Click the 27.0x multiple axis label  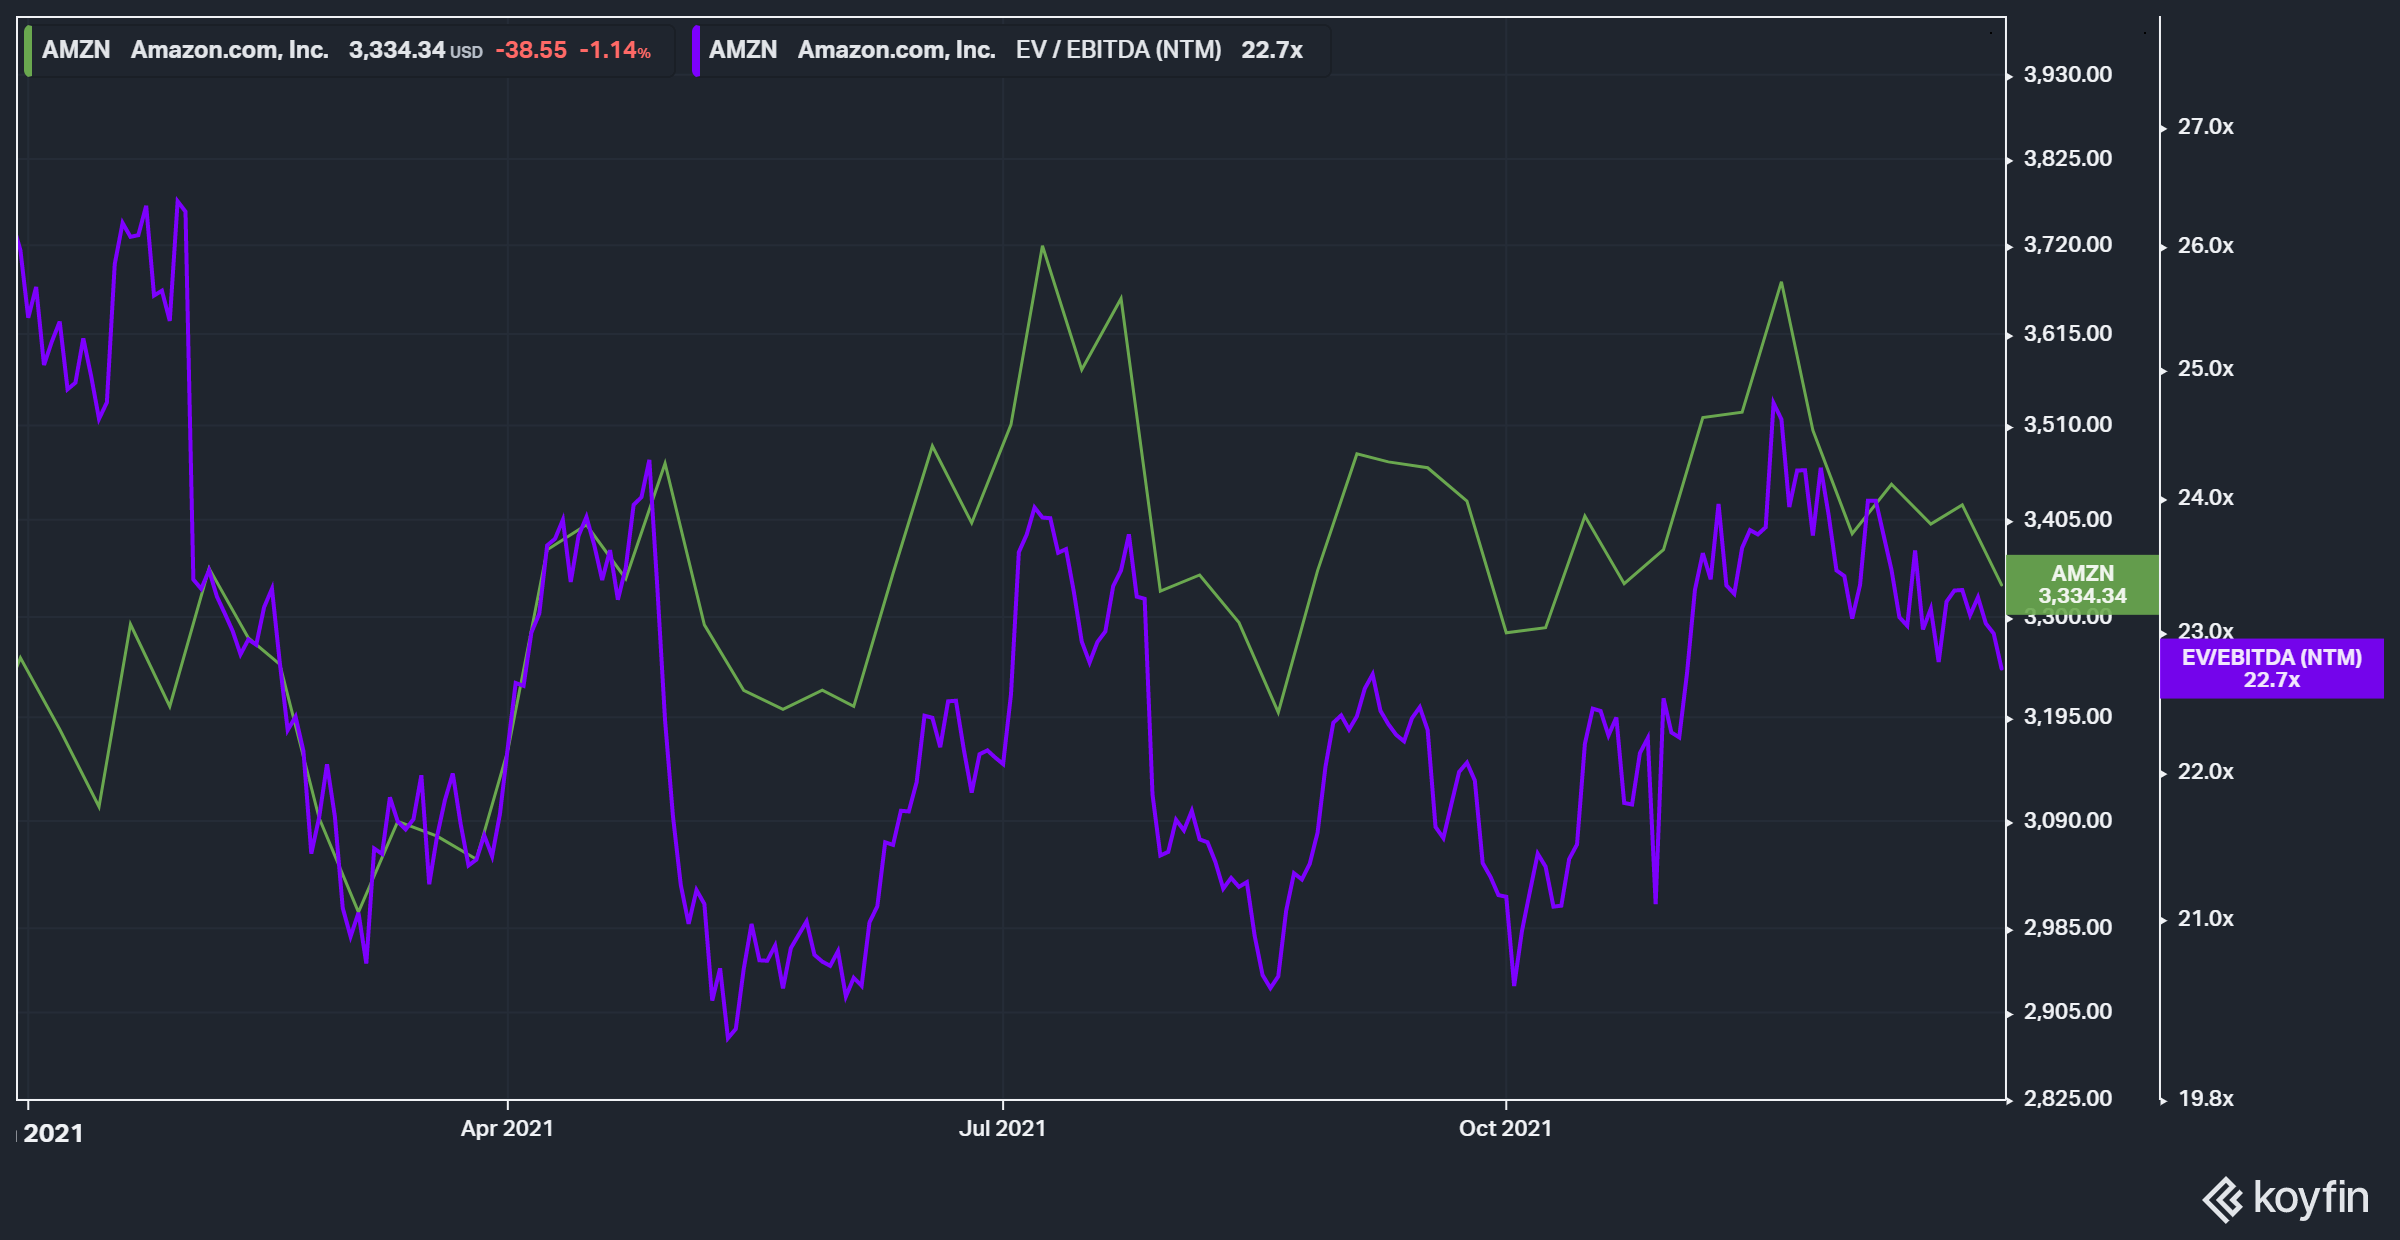point(2205,127)
